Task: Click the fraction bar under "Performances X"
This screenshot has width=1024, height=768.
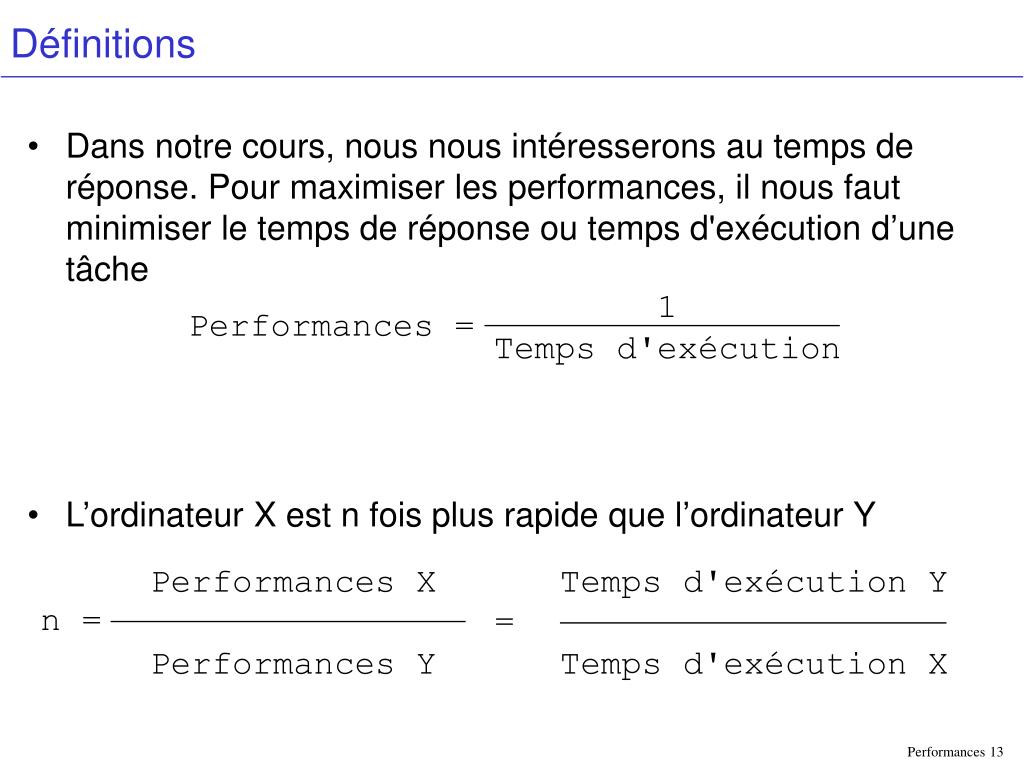Action: click(x=289, y=622)
